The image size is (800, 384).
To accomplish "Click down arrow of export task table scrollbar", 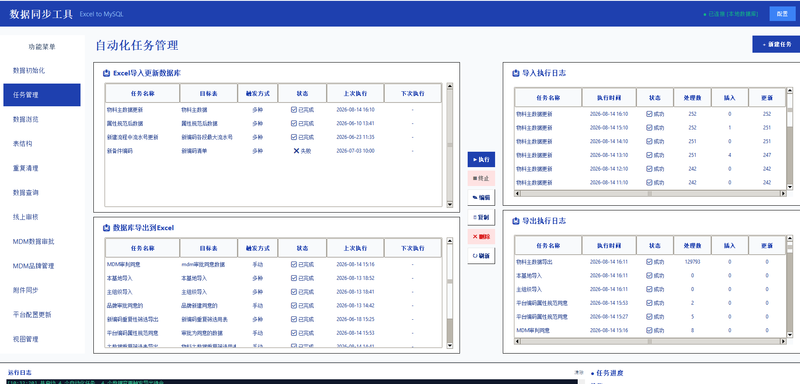I will (449, 346).
